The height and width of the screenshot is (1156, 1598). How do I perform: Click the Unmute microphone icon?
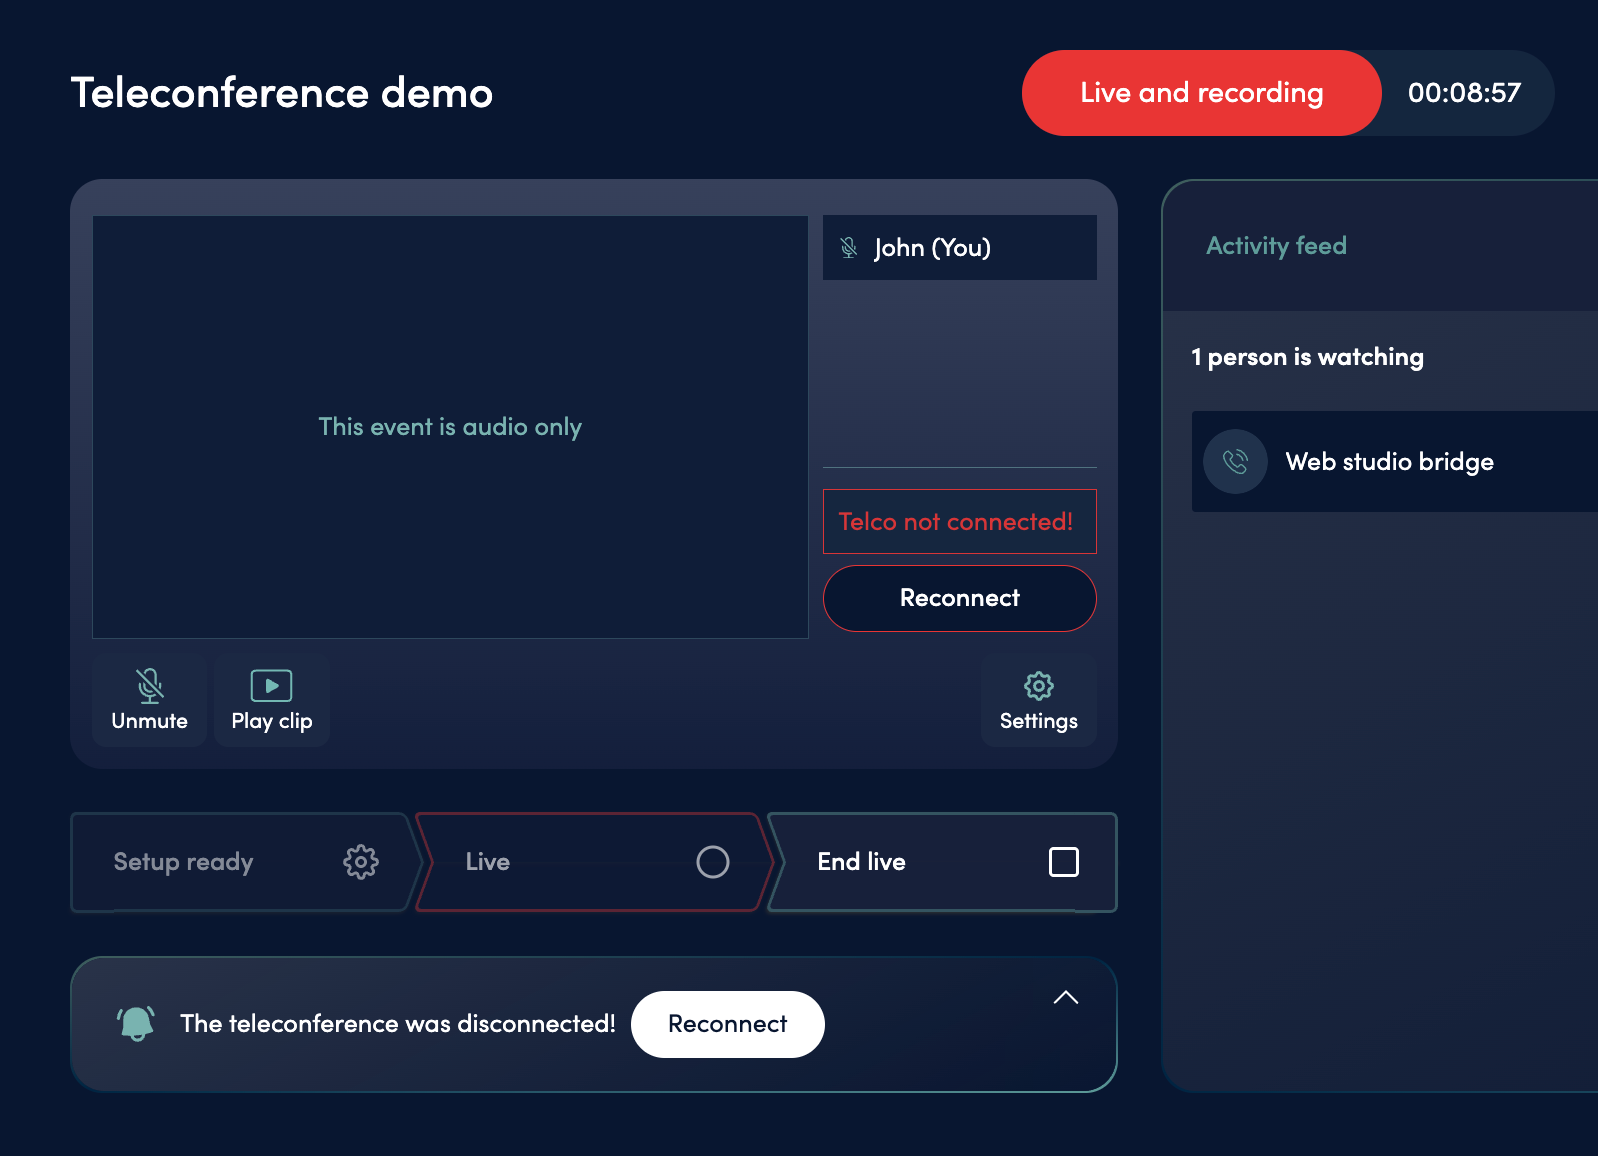pos(150,686)
